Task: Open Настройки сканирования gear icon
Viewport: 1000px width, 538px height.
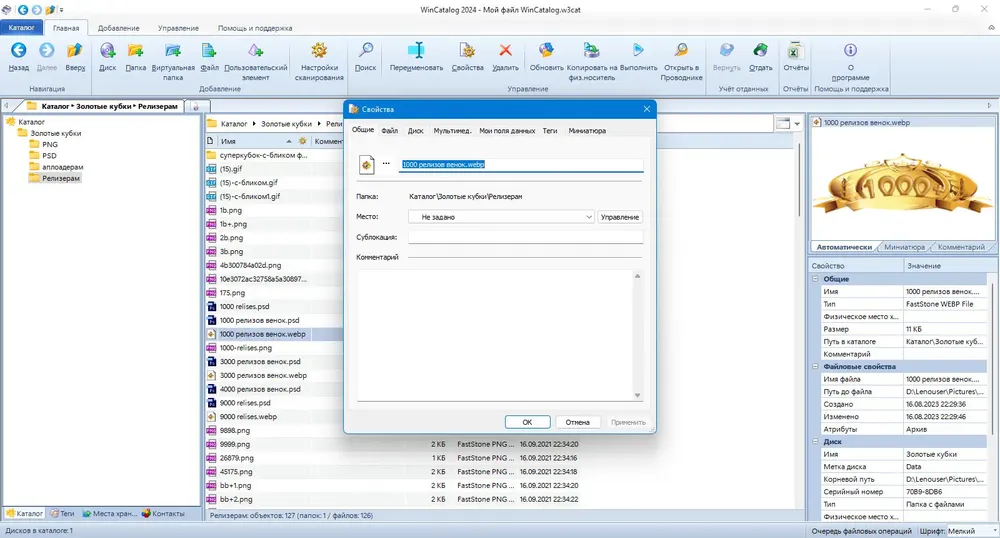Action: click(x=319, y=50)
